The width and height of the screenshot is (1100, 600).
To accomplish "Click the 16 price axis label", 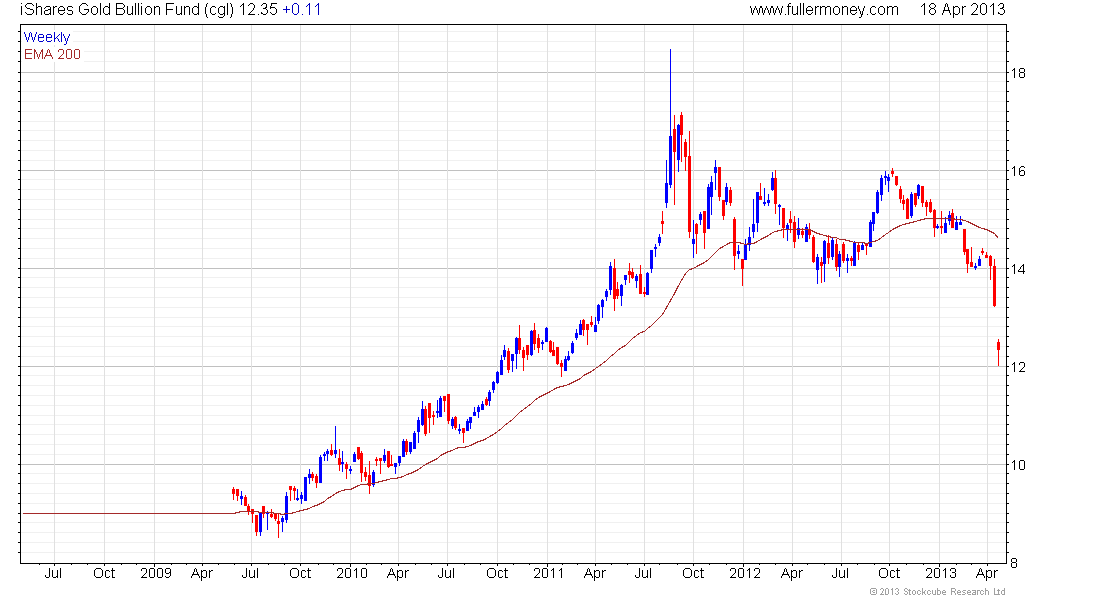I will (1018, 171).
